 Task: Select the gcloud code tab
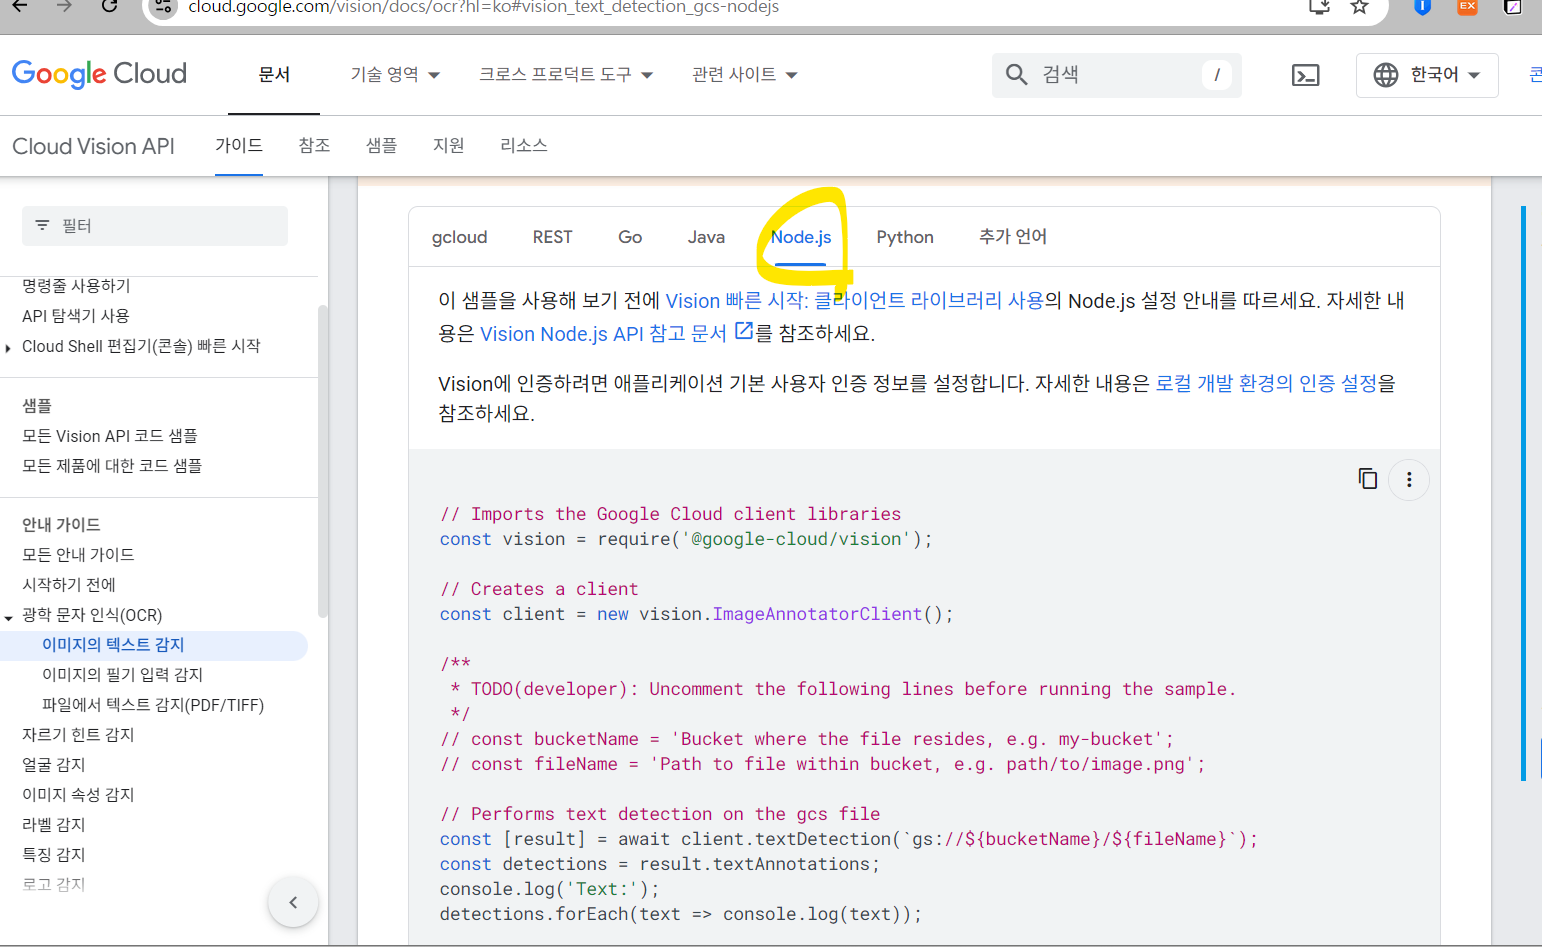[x=460, y=237]
